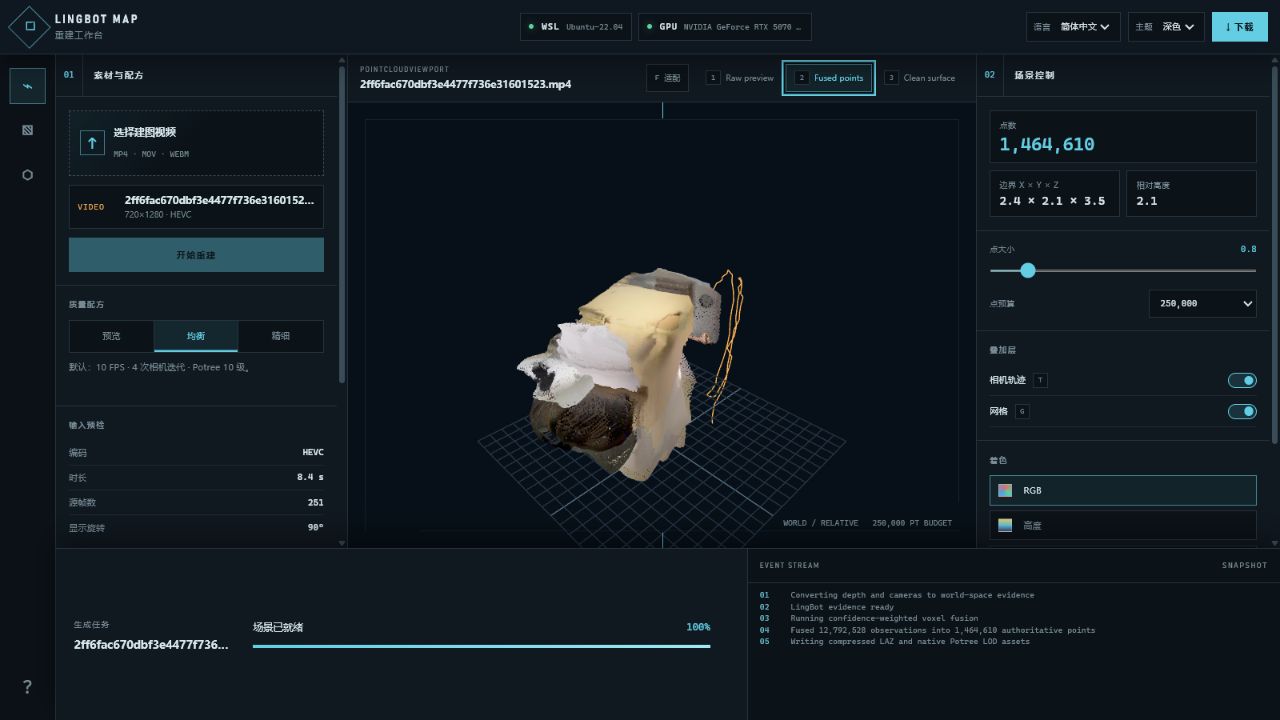Click the 场景已就绪 progress bar
Image resolution: width=1280 pixels, height=720 pixels.
pos(481,646)
